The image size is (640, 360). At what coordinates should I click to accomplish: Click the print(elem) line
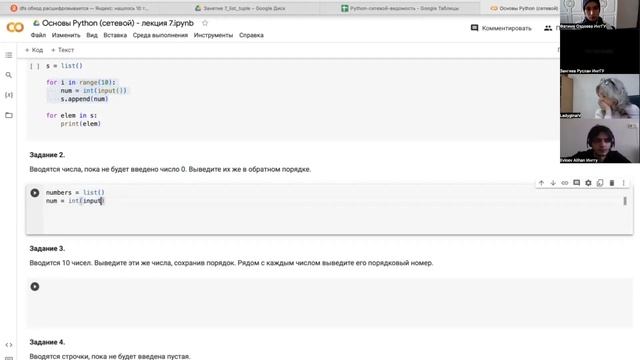(80, 124)
